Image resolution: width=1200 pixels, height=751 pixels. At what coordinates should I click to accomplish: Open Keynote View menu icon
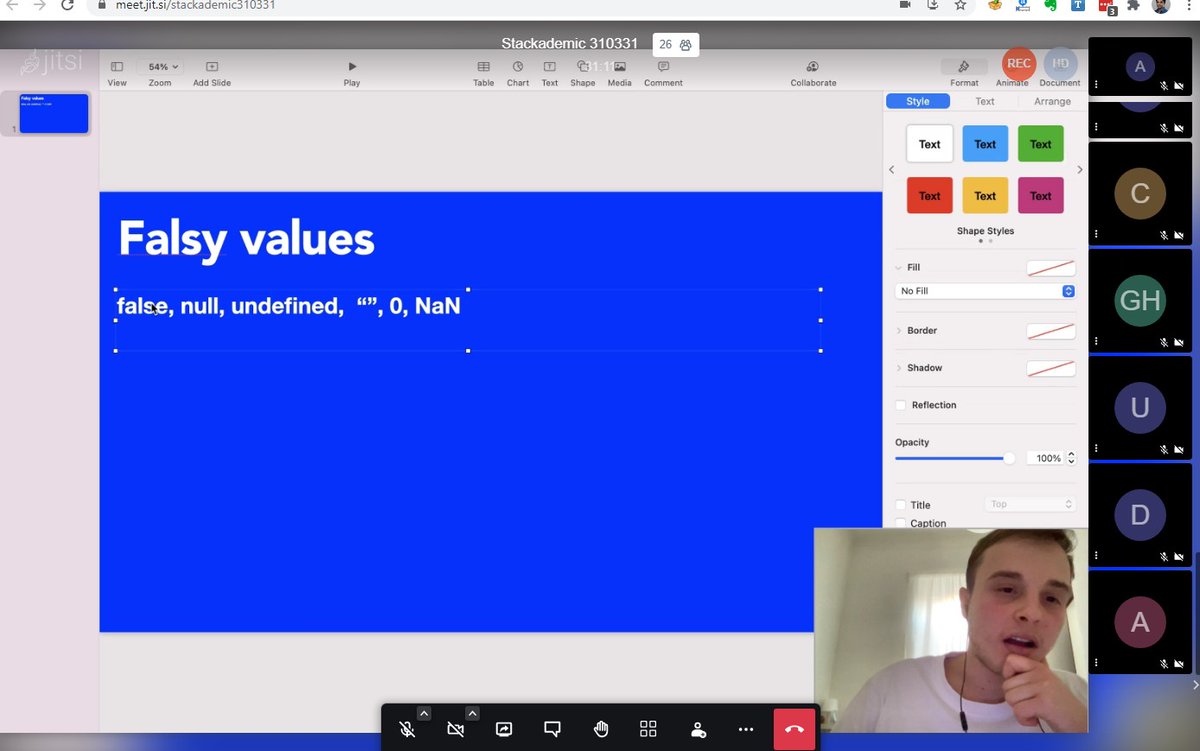[117, 67]
